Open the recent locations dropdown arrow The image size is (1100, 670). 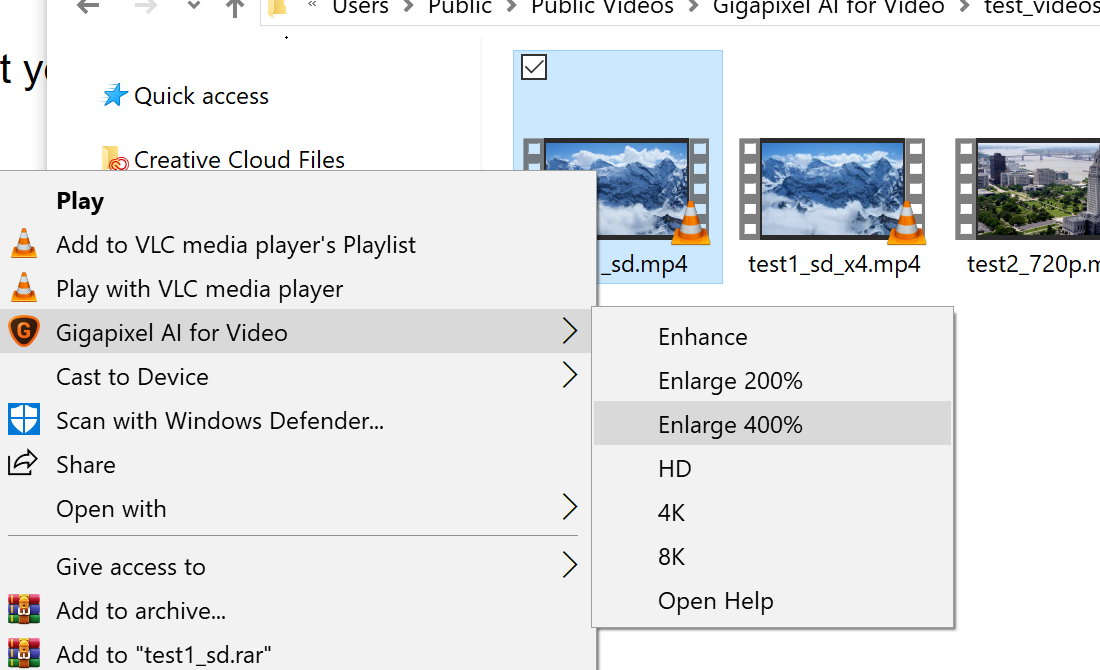click(x=194, y=6)
